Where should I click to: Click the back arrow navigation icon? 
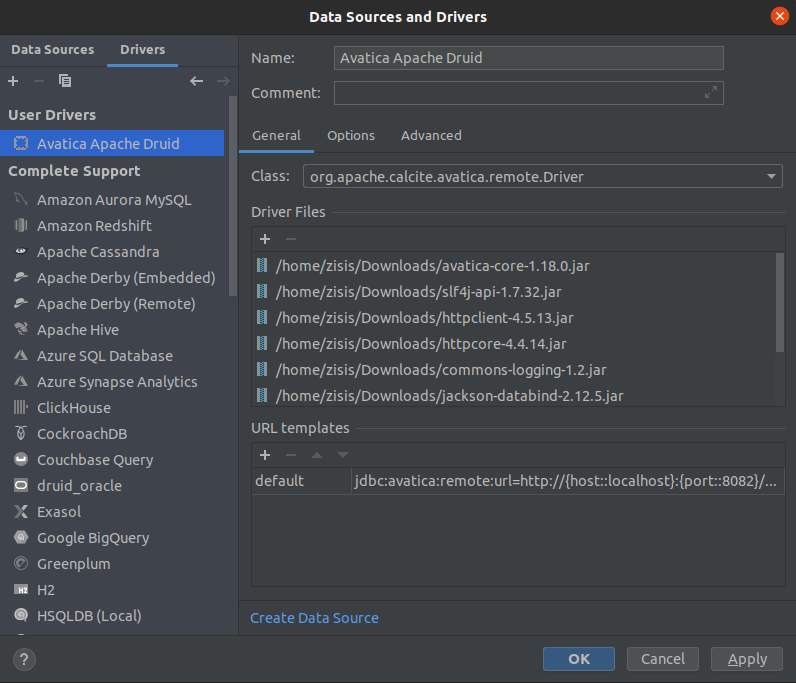[x=197, y=81]
